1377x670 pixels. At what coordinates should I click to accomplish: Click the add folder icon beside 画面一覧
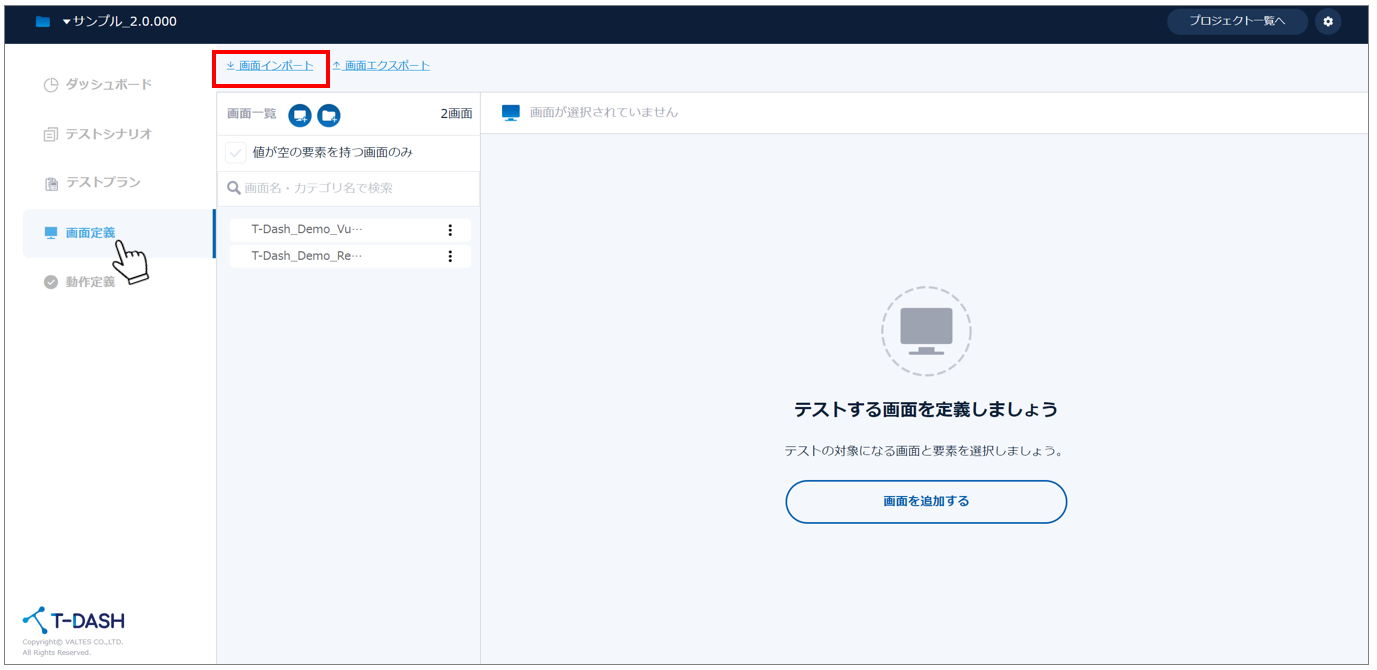click(x=329, y=115)
